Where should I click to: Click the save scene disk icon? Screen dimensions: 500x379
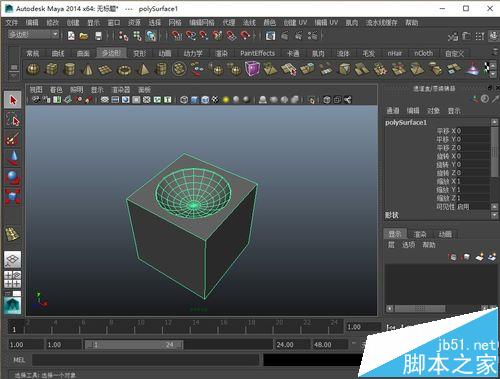pyautogui.click(x=98, y=36)
